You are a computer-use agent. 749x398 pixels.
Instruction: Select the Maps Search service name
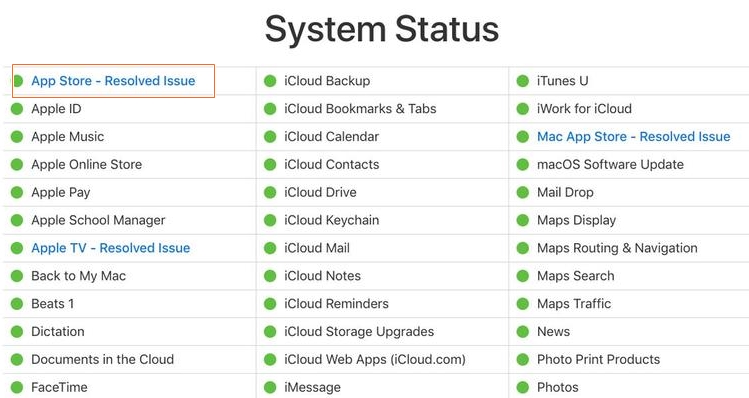[x=576, y=276]
